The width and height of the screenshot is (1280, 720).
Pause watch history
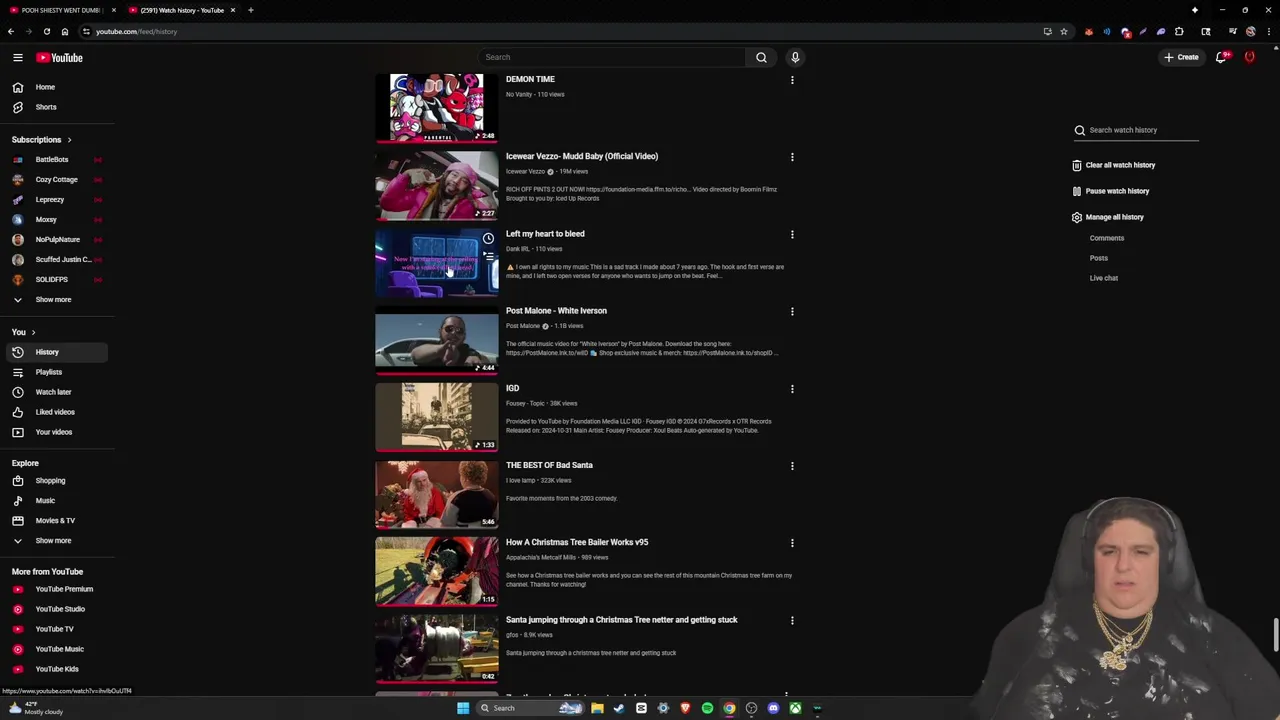[1110, 191]
